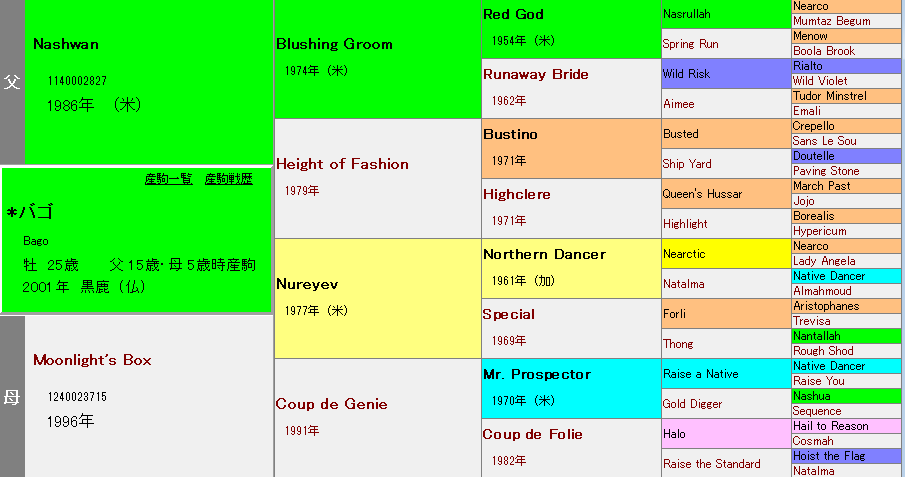Select the Runaway Bride entry
Screen dimensions: 905x477
[535, 74]
